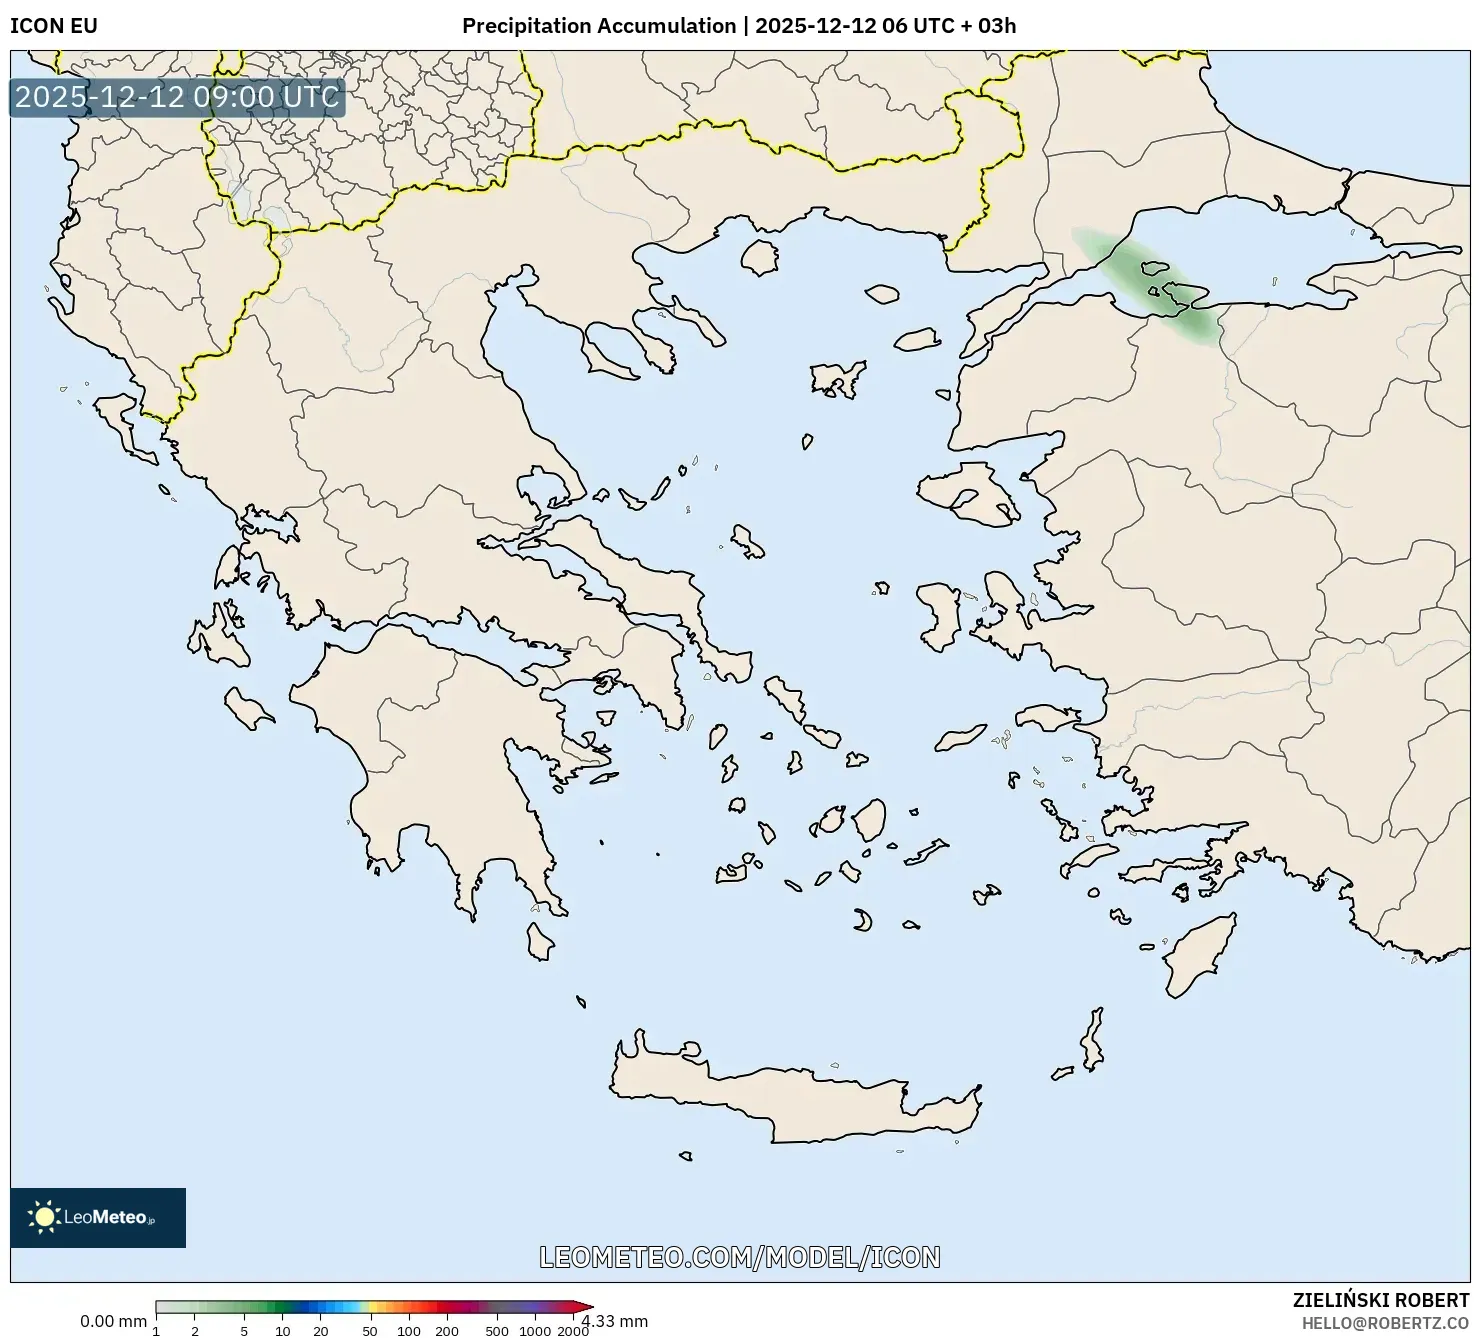
Task: Open the LEOMETEO.COM/MODEL/ICON watermark link
Action: click(x=739, y=1257)
